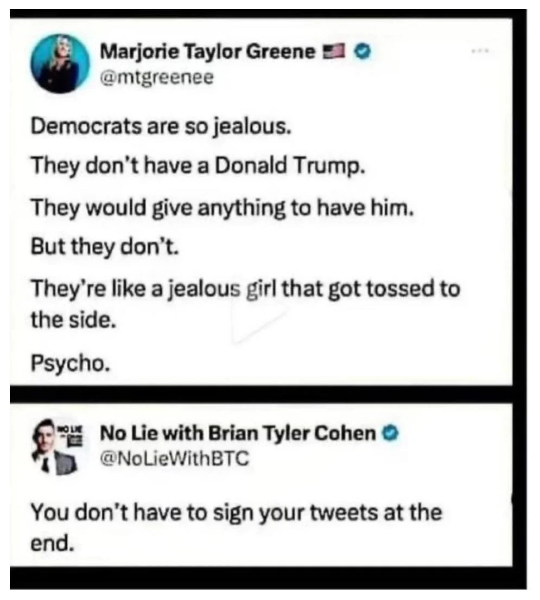Click the No Lie with Brian Tyler Cohen name
The width and height of the screenshot is (540, 600).
(238, 433)
